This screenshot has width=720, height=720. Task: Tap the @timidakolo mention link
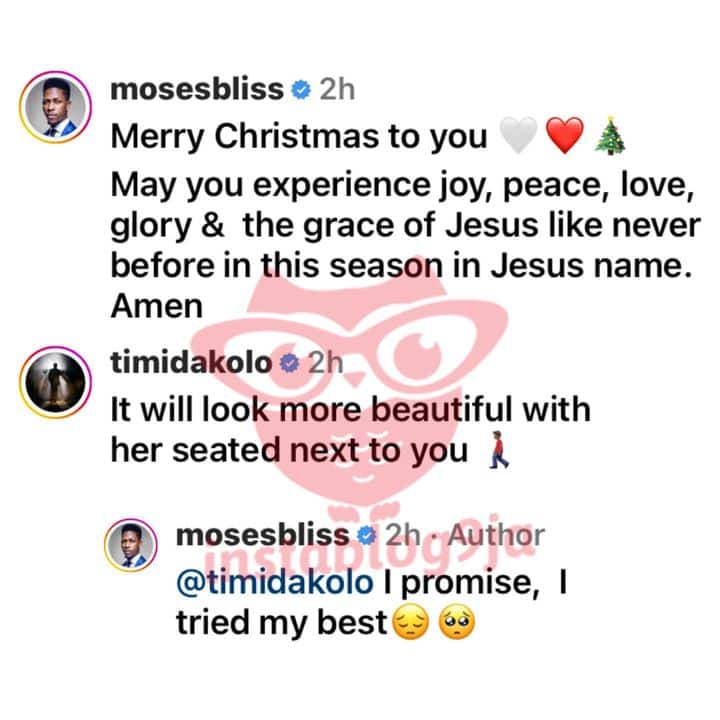275,583
